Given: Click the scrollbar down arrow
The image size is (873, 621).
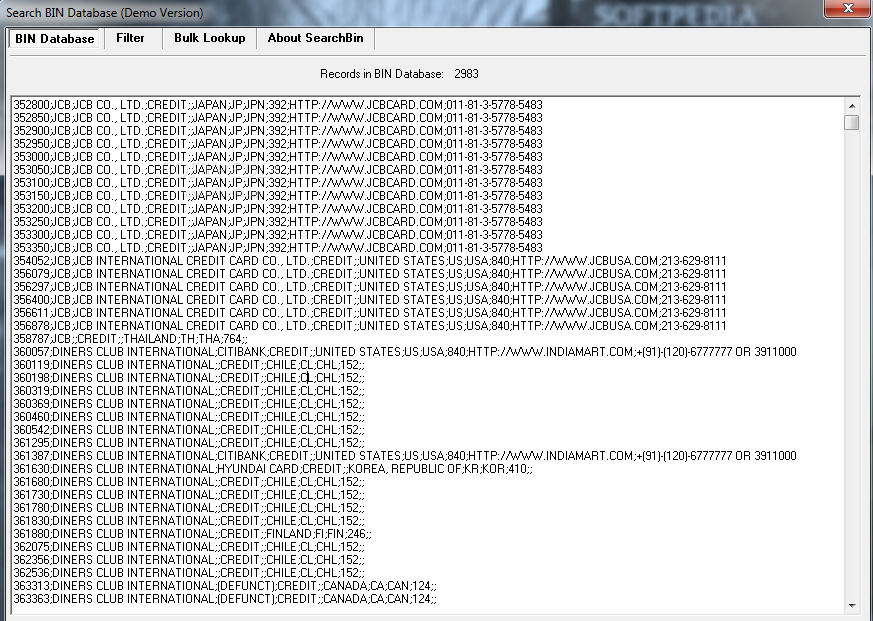Looking at the screenshot, I should (x=852, y=605).
